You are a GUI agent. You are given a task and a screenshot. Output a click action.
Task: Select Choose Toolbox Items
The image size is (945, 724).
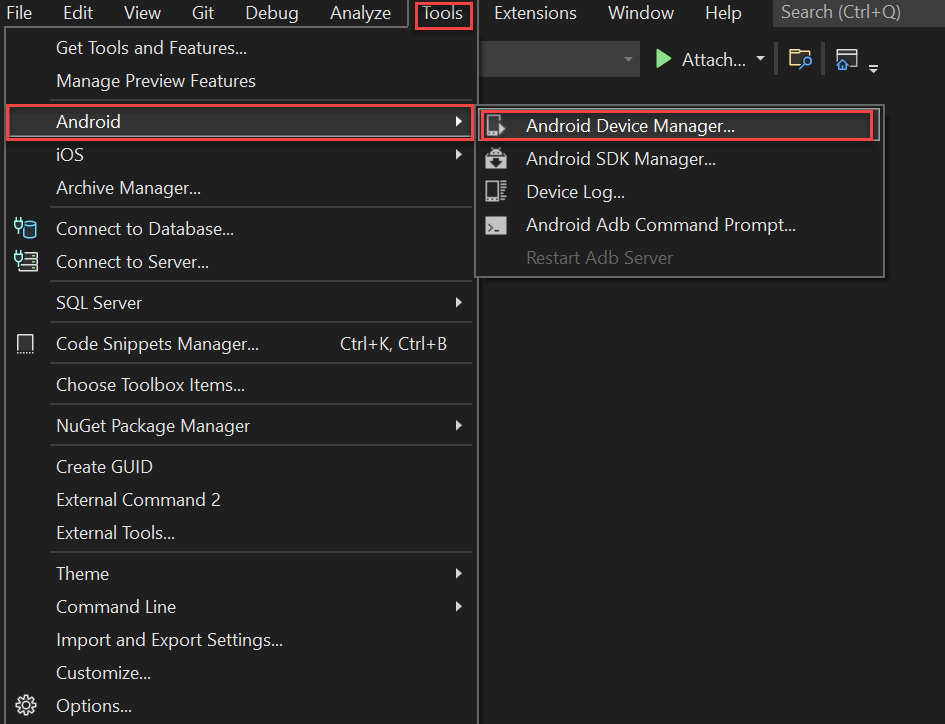click(x=240, y=385)
